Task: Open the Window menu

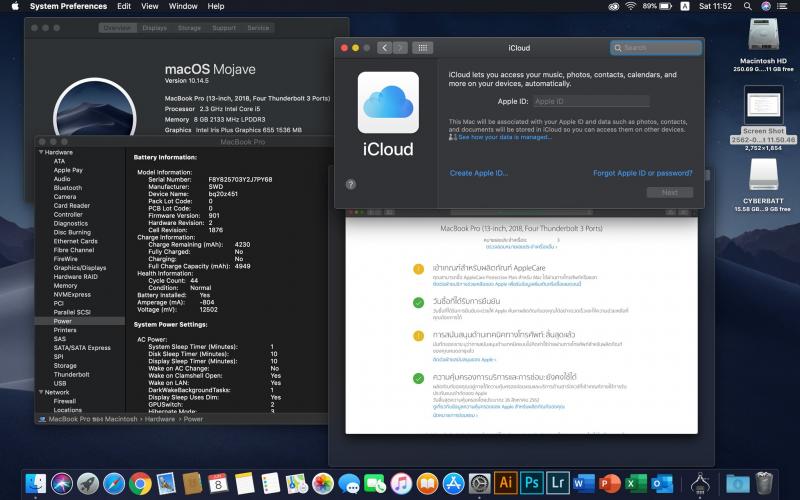Action: coord(183,7)
